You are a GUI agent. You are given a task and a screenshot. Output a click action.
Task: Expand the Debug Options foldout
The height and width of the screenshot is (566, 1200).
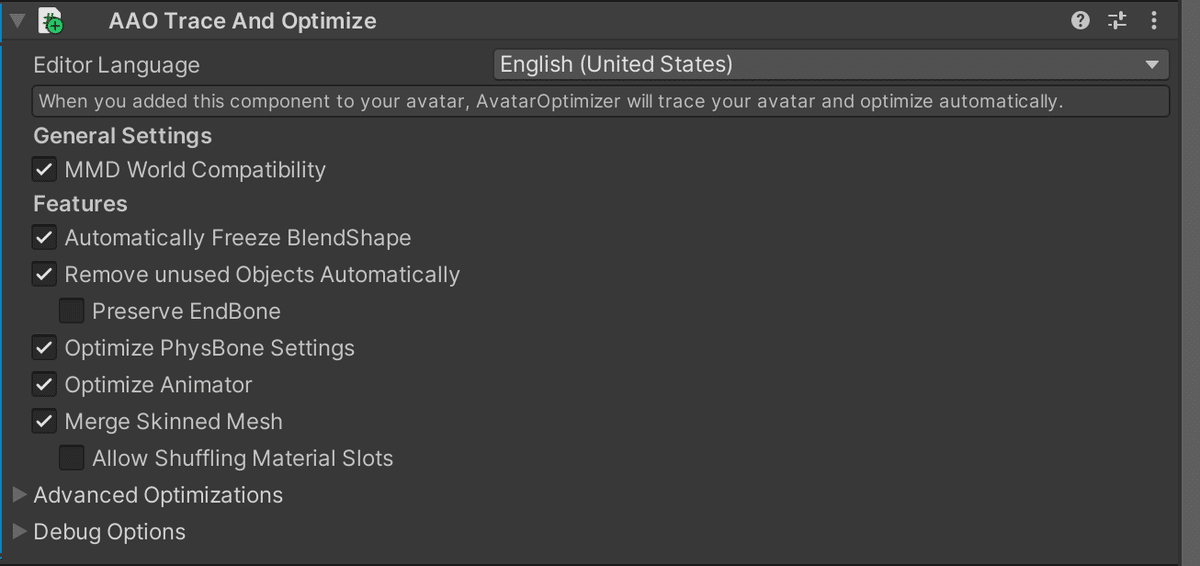(x=20, y=532)
